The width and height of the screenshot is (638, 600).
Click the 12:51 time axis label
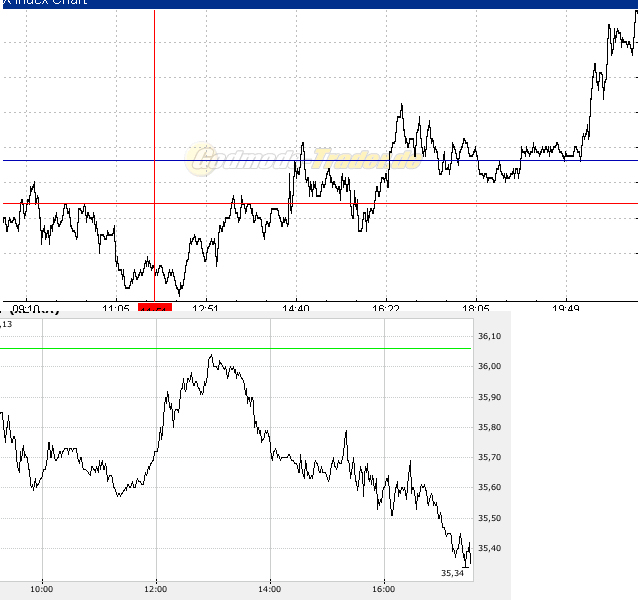click(x=205, y=308)
